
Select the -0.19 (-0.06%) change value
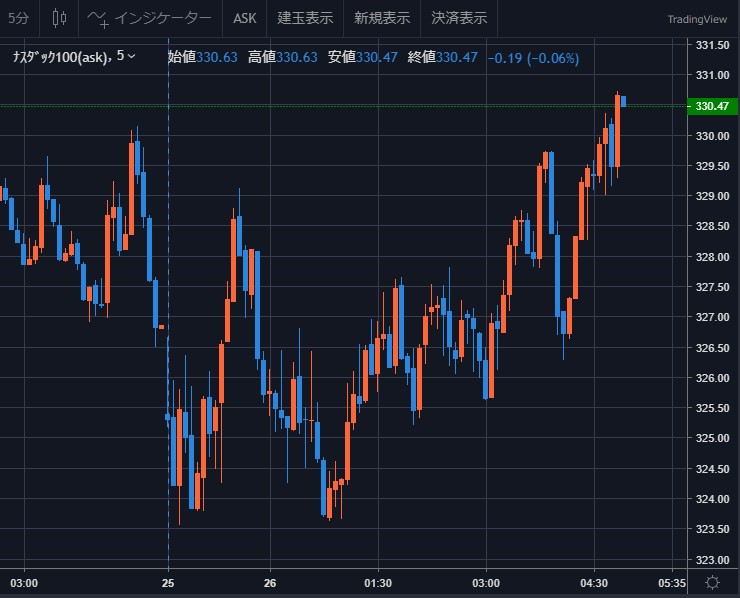(x=533, y=58)
